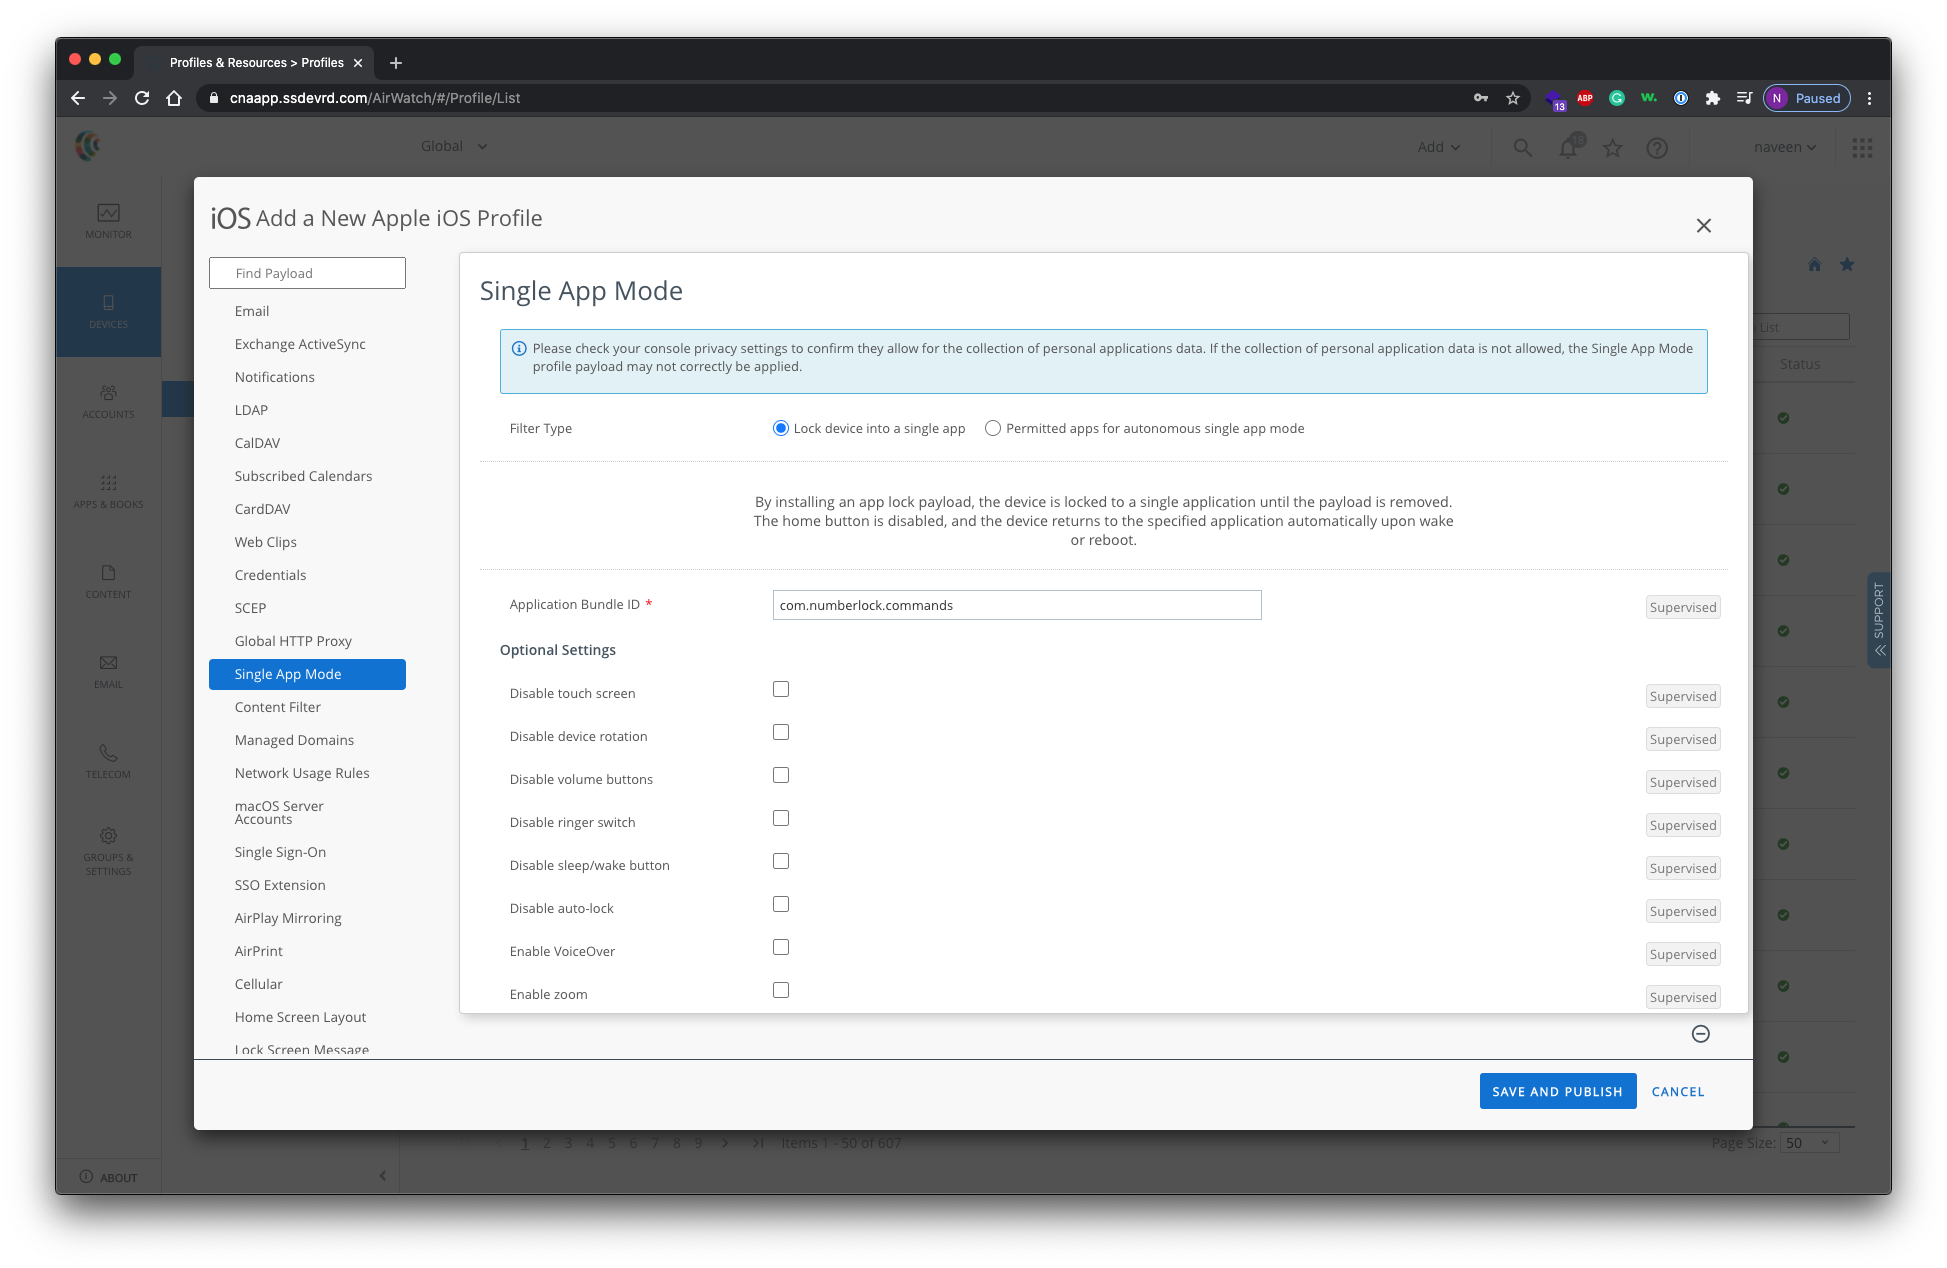Open the Grammarly extension icon

[x=1617, y=98]
